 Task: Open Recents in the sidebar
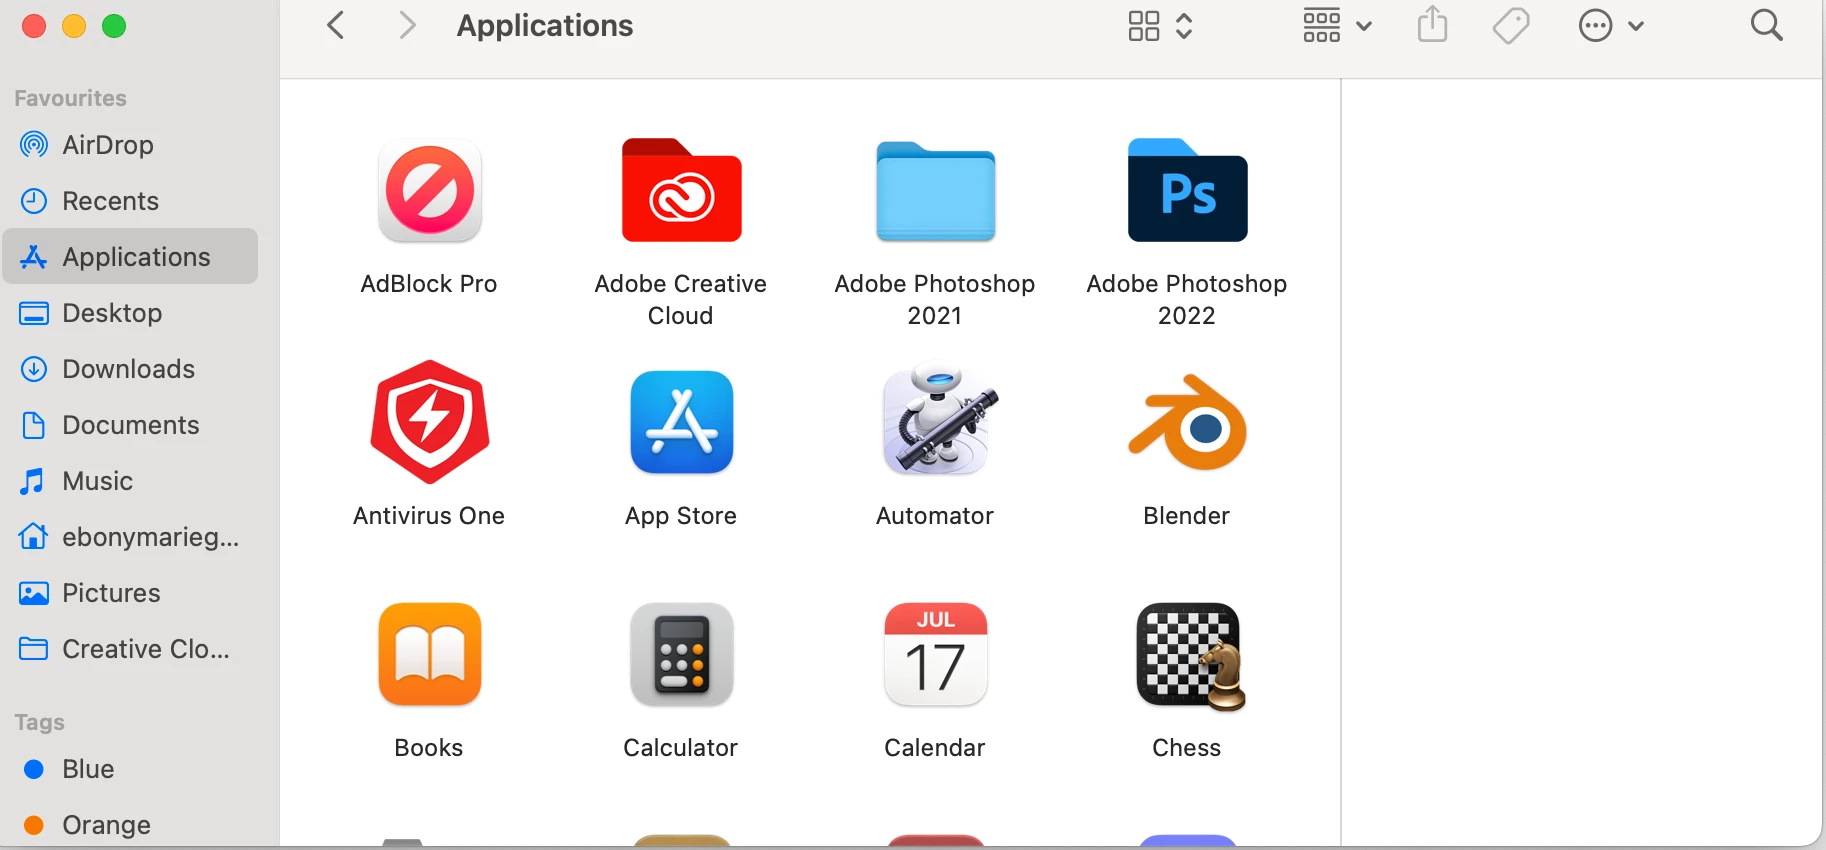tap(130, 201)
